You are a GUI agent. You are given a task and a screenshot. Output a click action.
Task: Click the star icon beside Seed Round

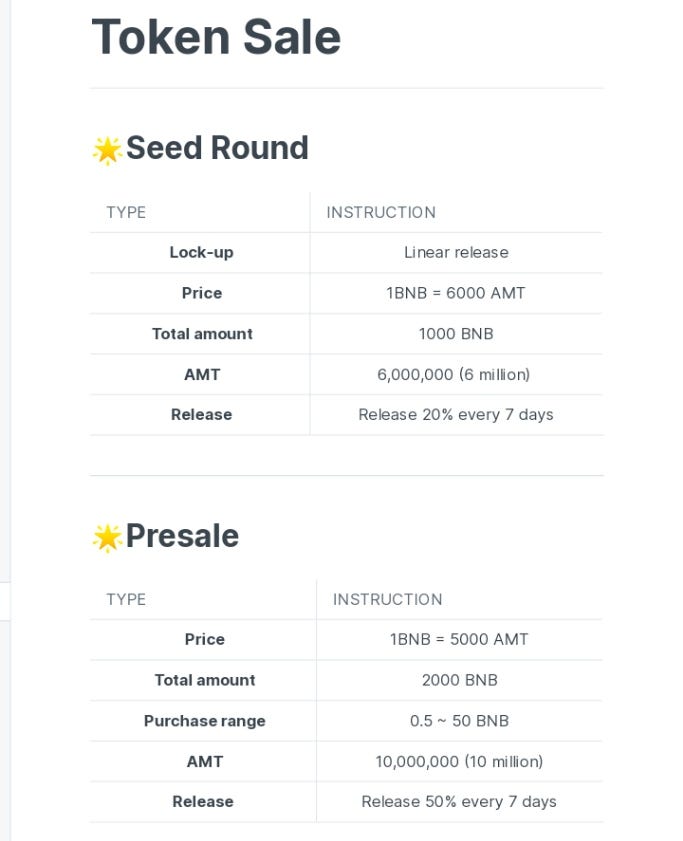[x=107, y=150]
